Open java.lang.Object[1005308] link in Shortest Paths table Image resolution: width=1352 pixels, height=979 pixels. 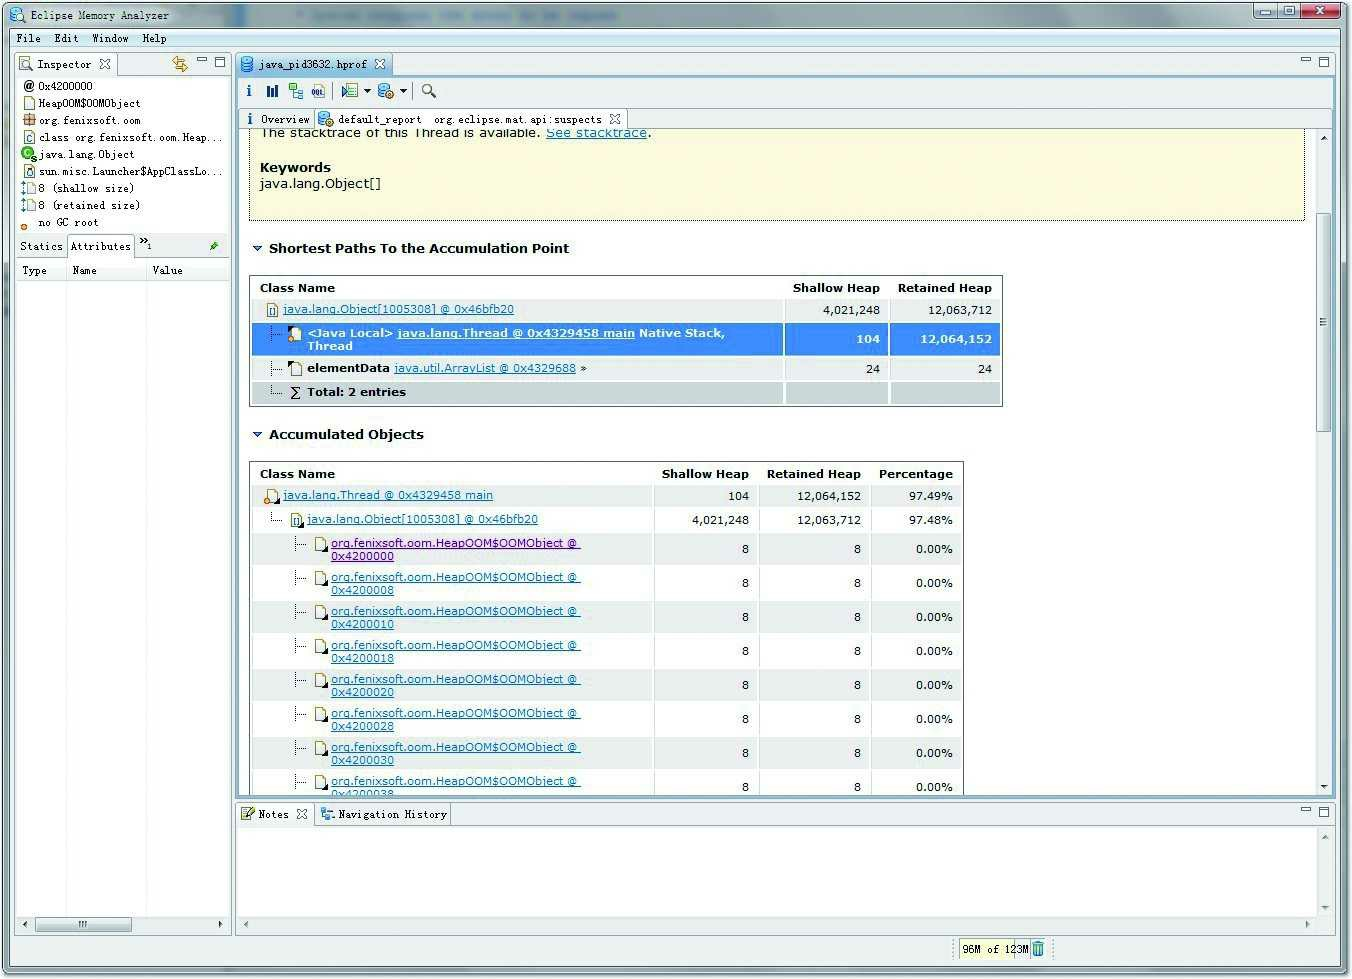(x=398, y=310)
